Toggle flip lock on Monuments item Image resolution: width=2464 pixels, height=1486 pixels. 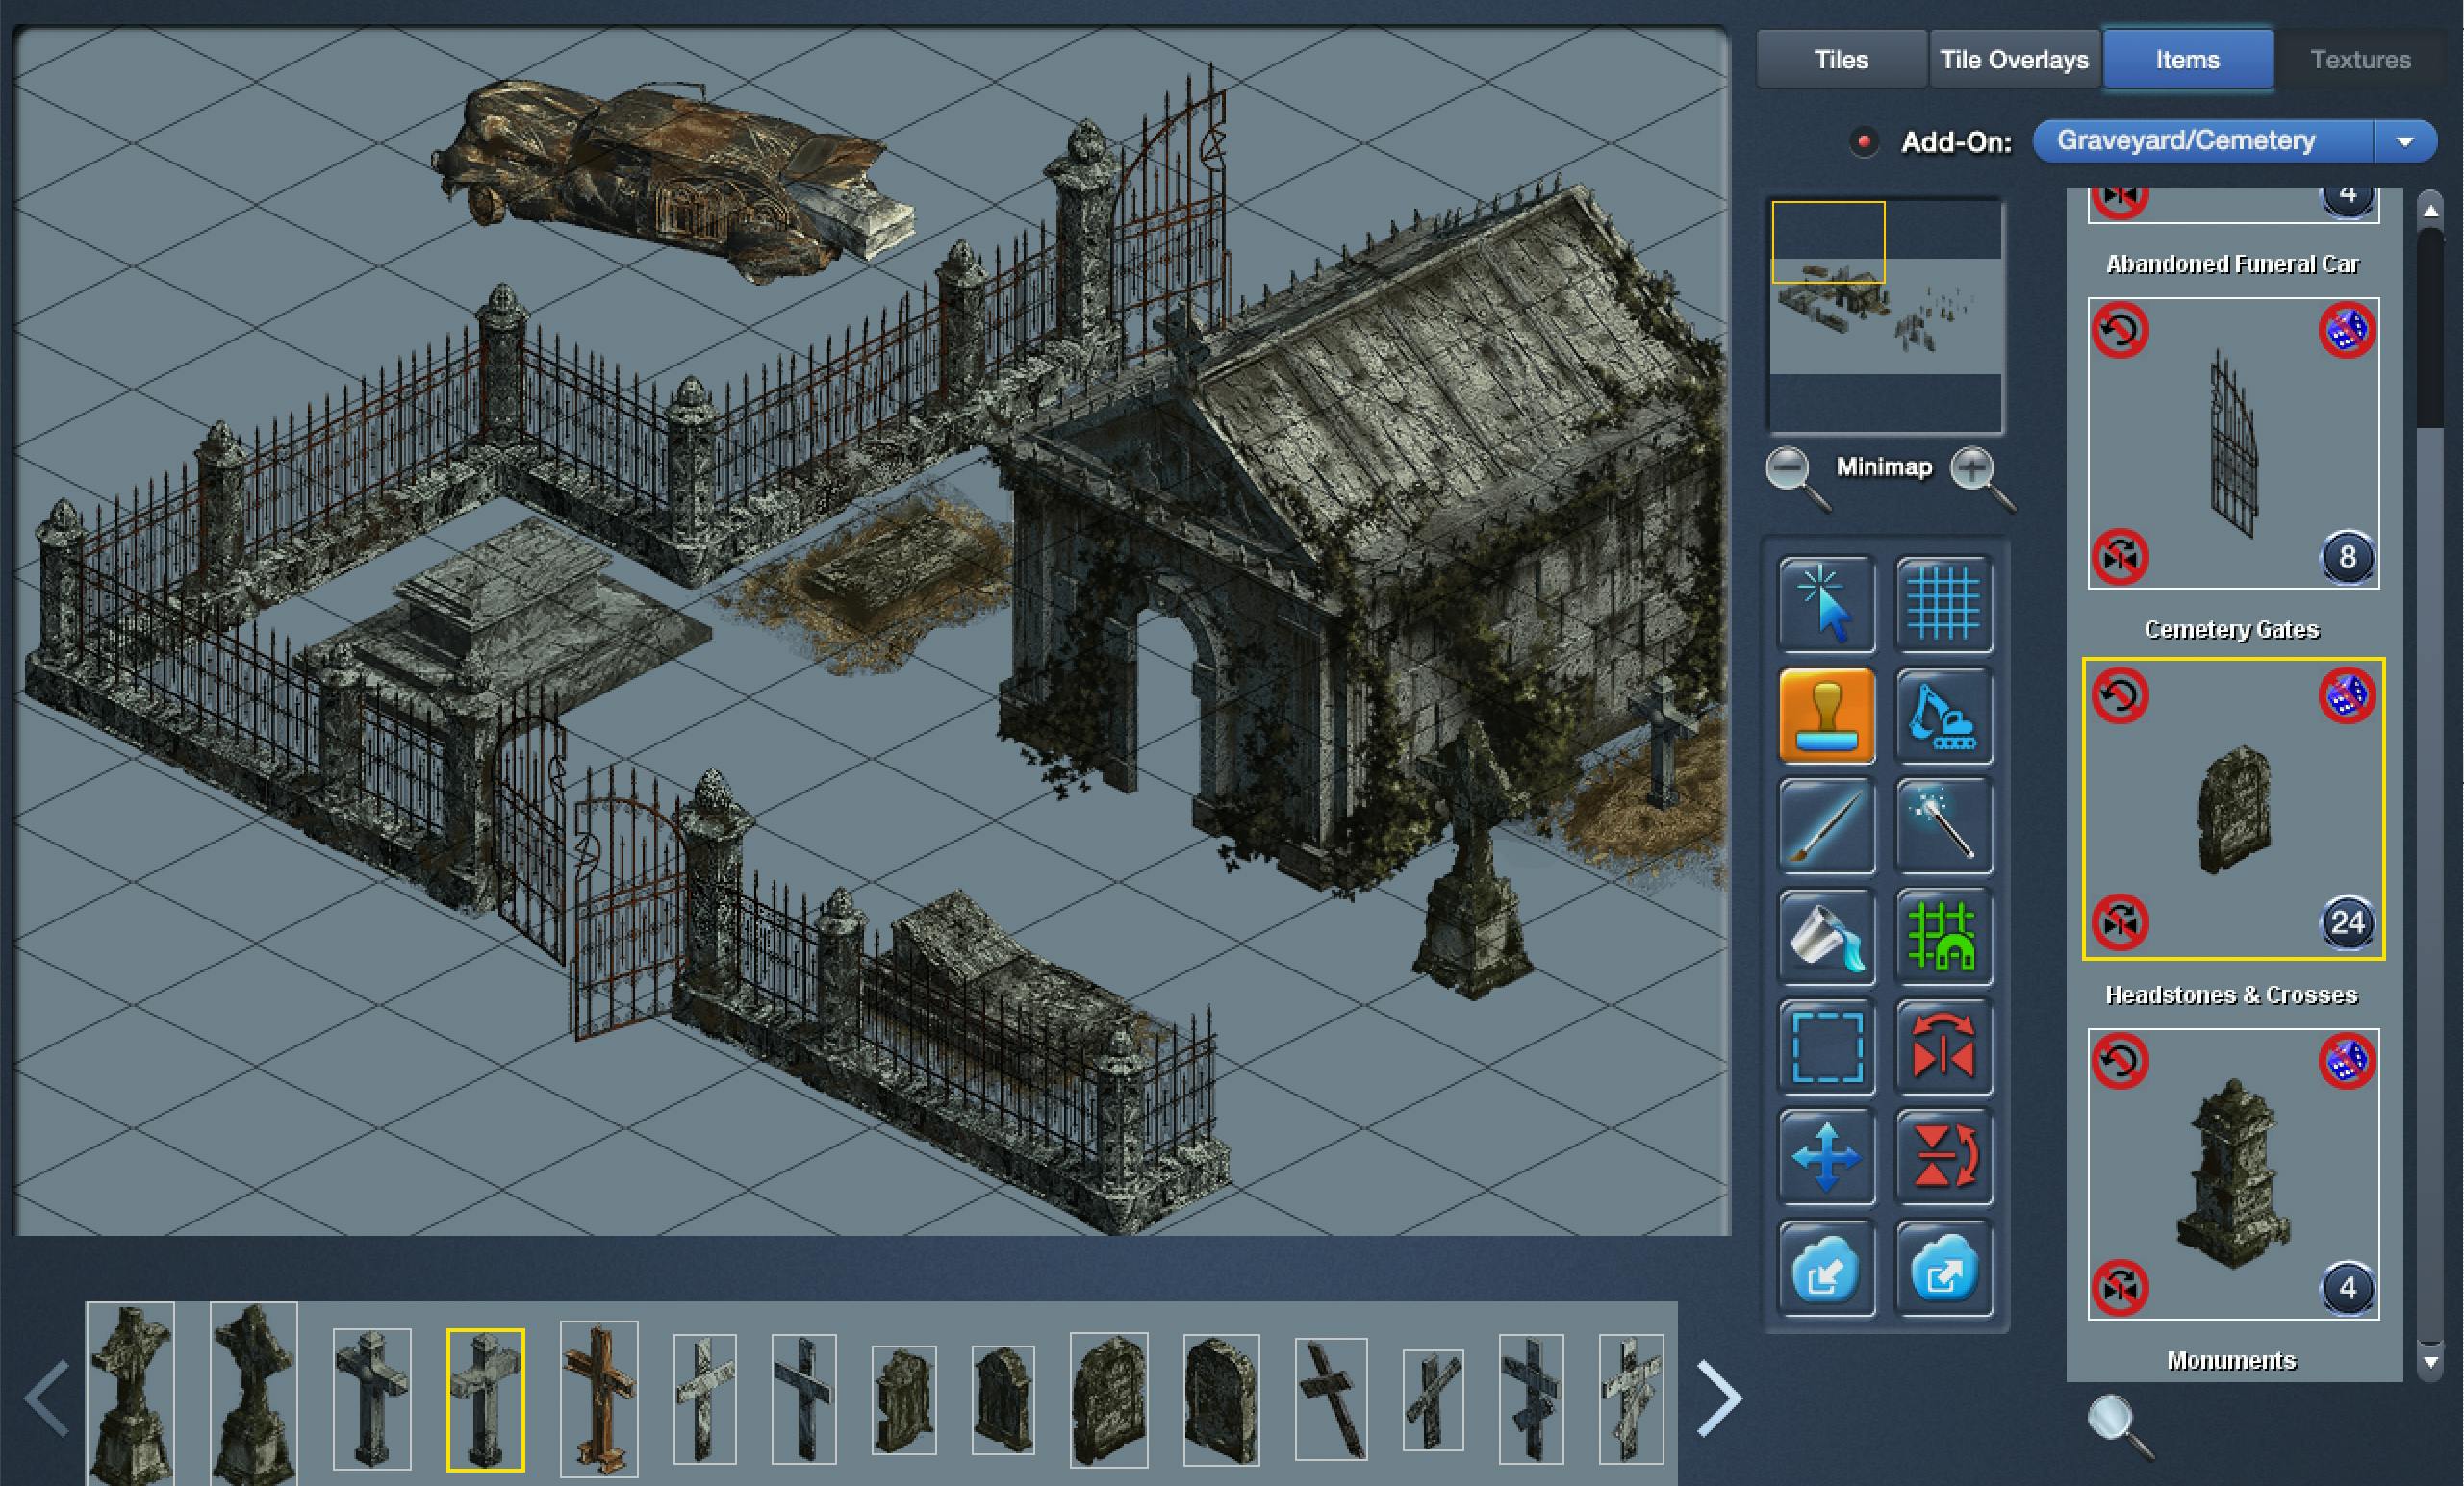pyautogui.click(x=2120, y=1288)
